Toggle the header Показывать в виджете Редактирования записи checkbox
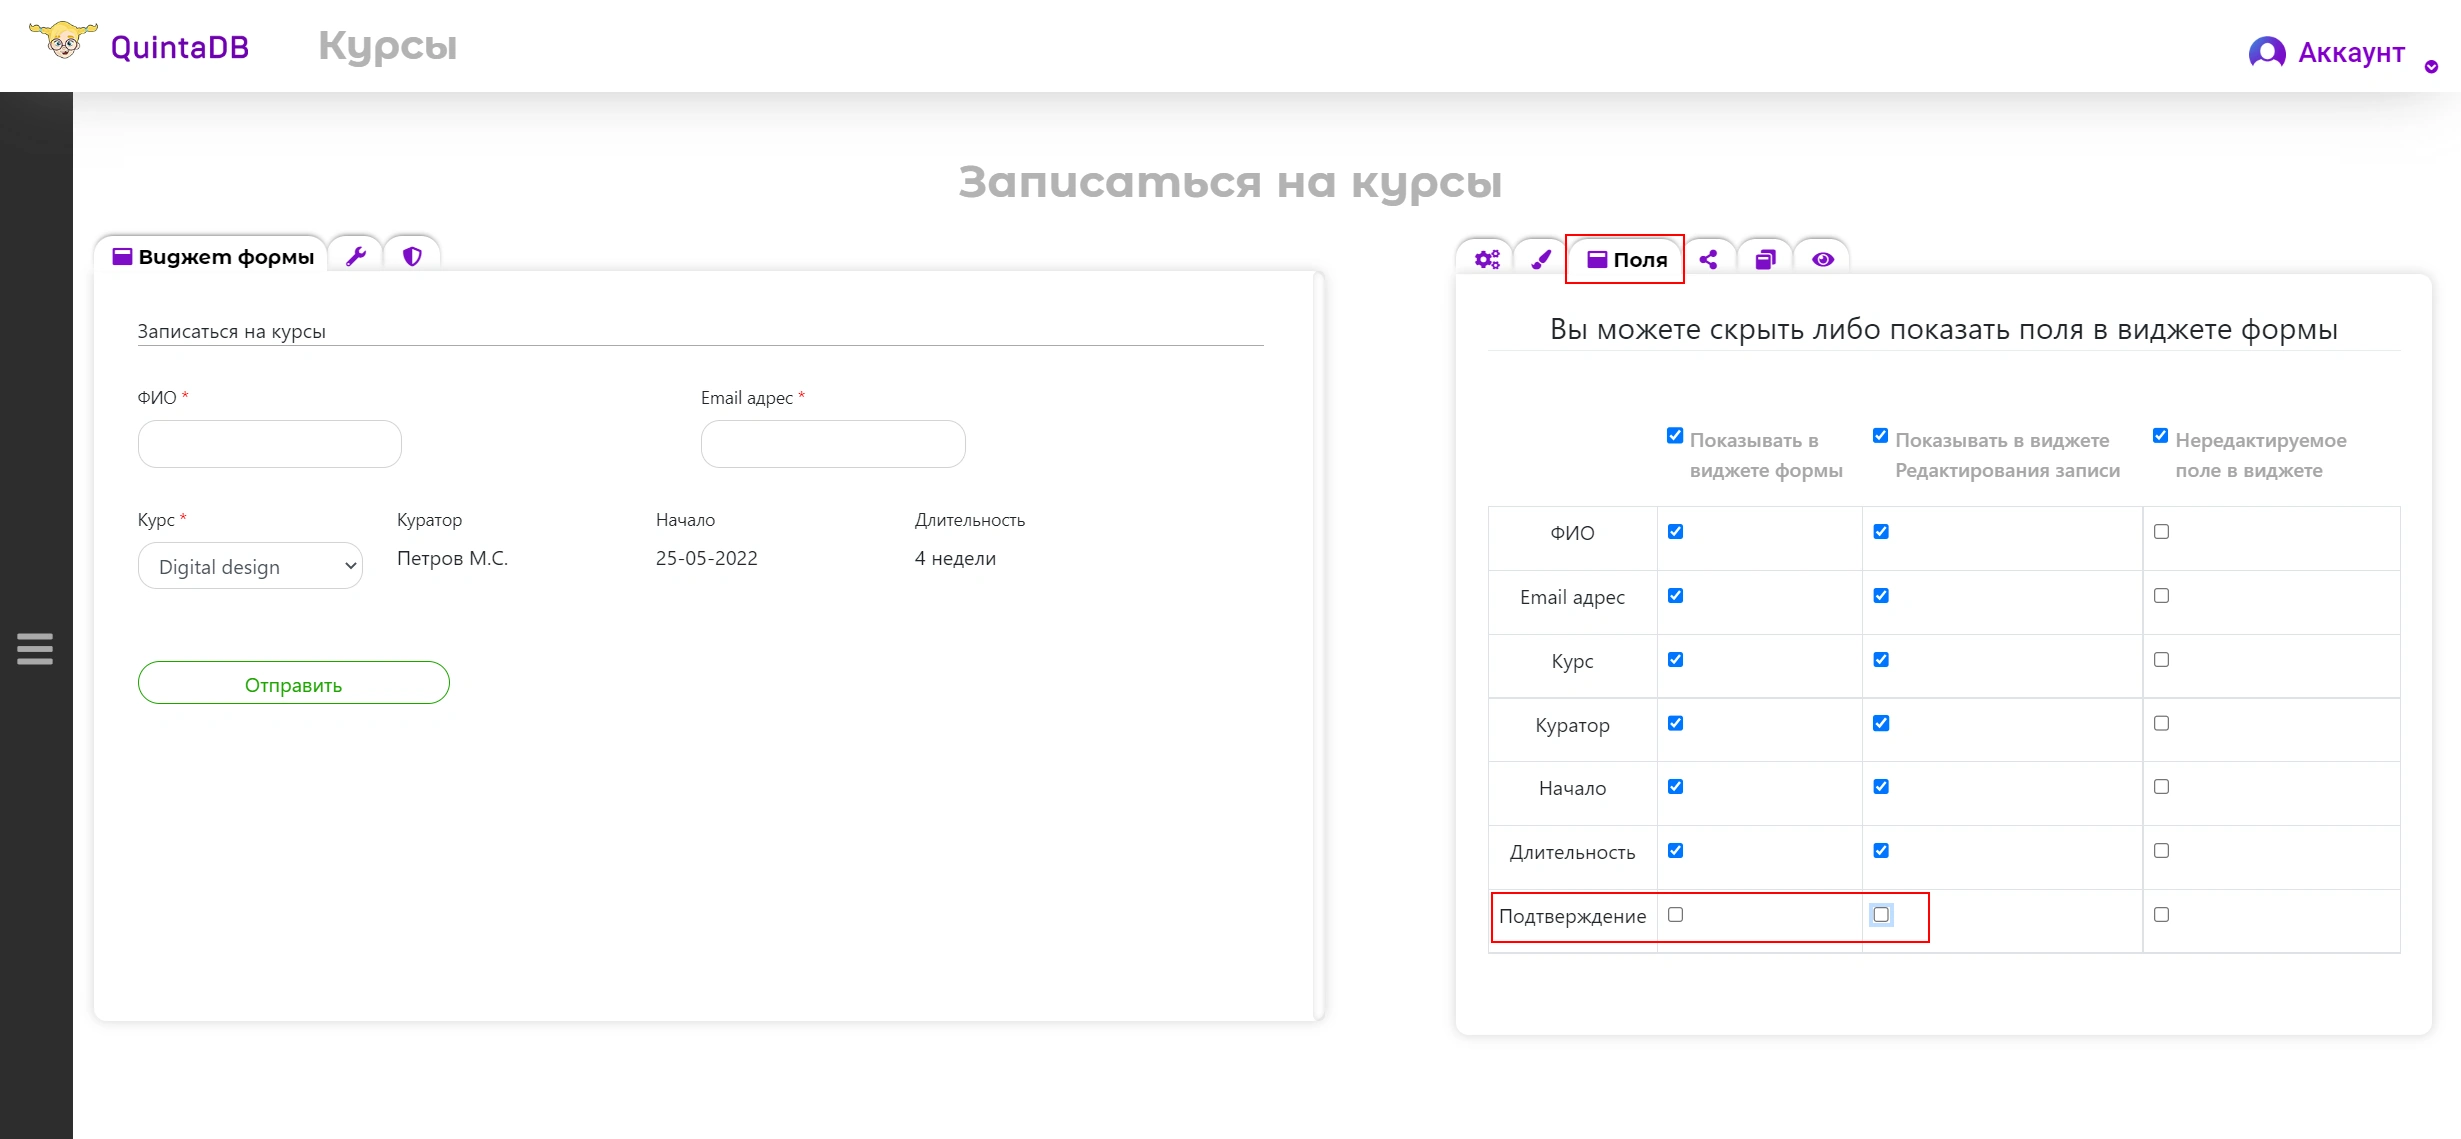 (x=1880, y=436)
